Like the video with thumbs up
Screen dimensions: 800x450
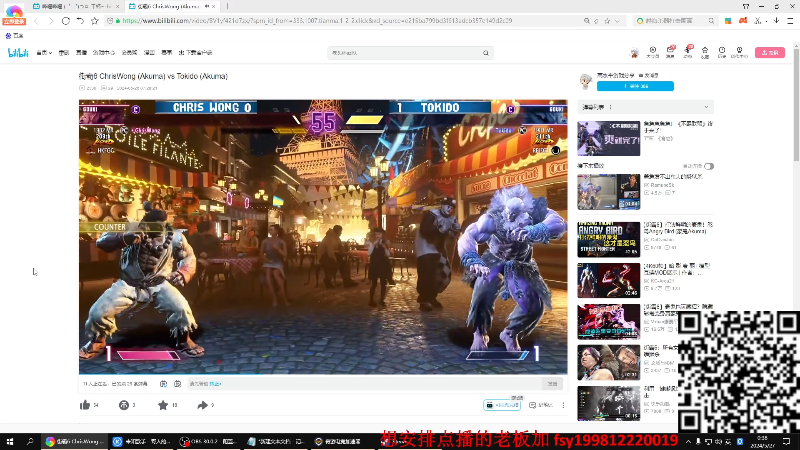[x=85, y=405]
